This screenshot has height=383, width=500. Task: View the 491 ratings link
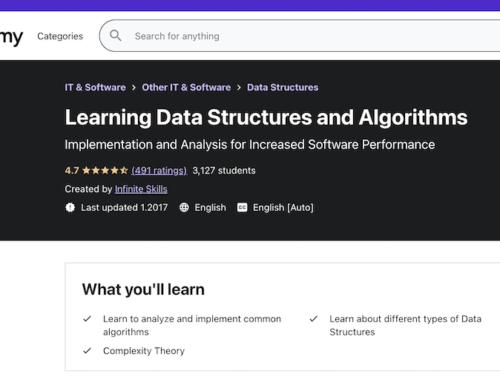159,171
